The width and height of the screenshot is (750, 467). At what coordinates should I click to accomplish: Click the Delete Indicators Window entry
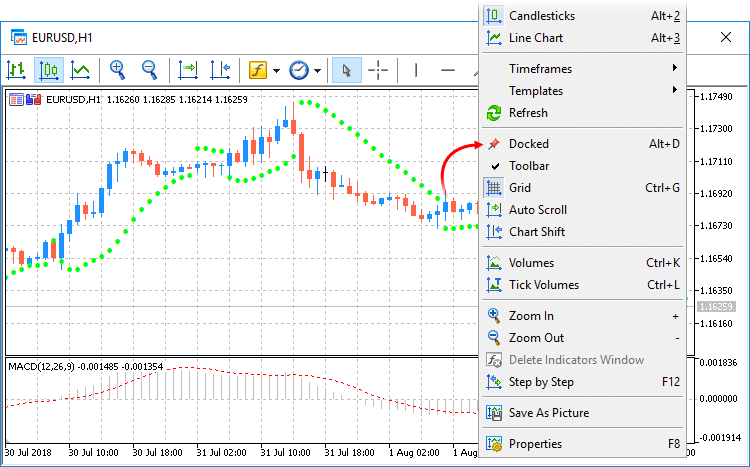click(x=583, y=360)
